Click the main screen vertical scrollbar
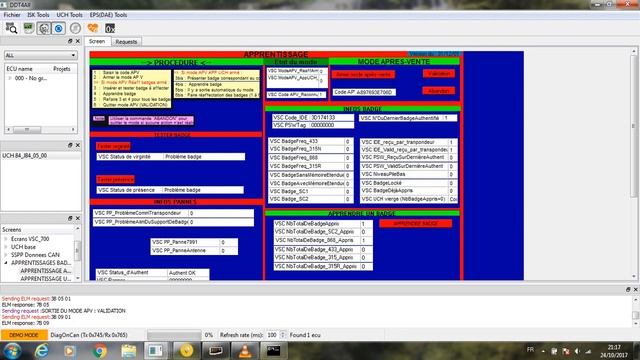 [x=634, y=163]
